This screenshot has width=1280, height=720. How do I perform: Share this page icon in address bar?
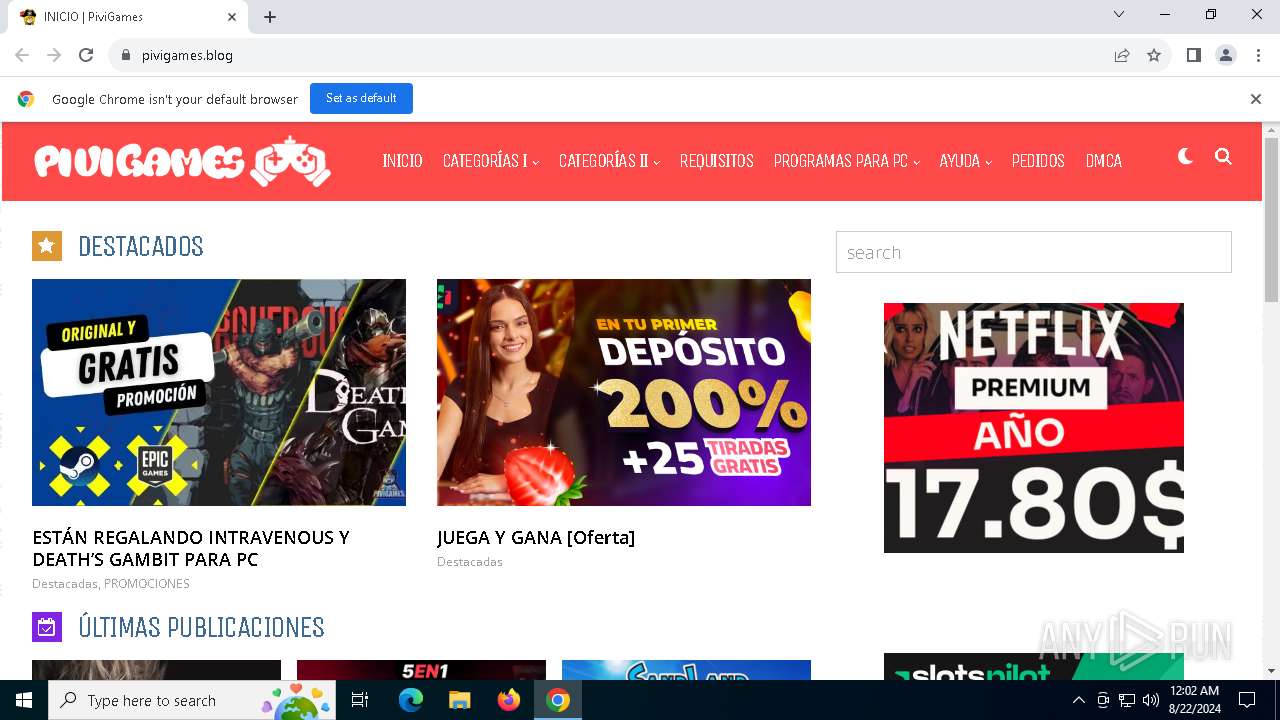coord(1122,55)
